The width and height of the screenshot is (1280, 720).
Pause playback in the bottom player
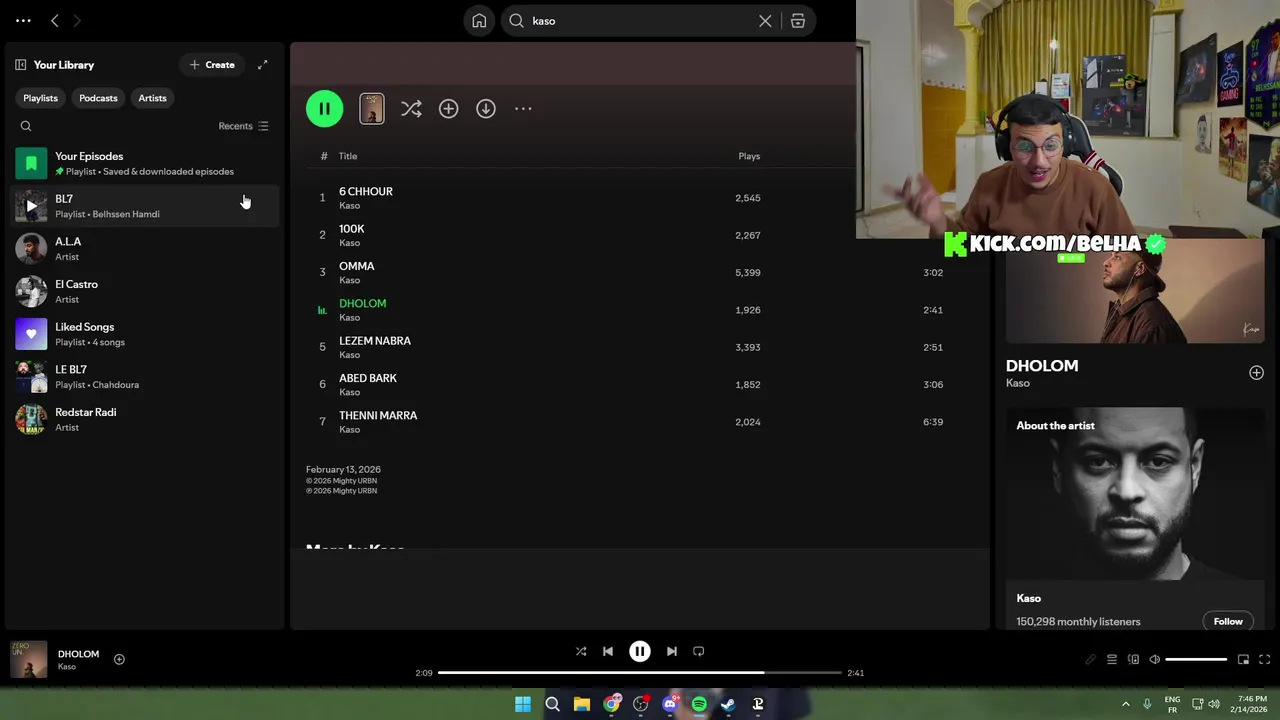click(x=640, y=651)
